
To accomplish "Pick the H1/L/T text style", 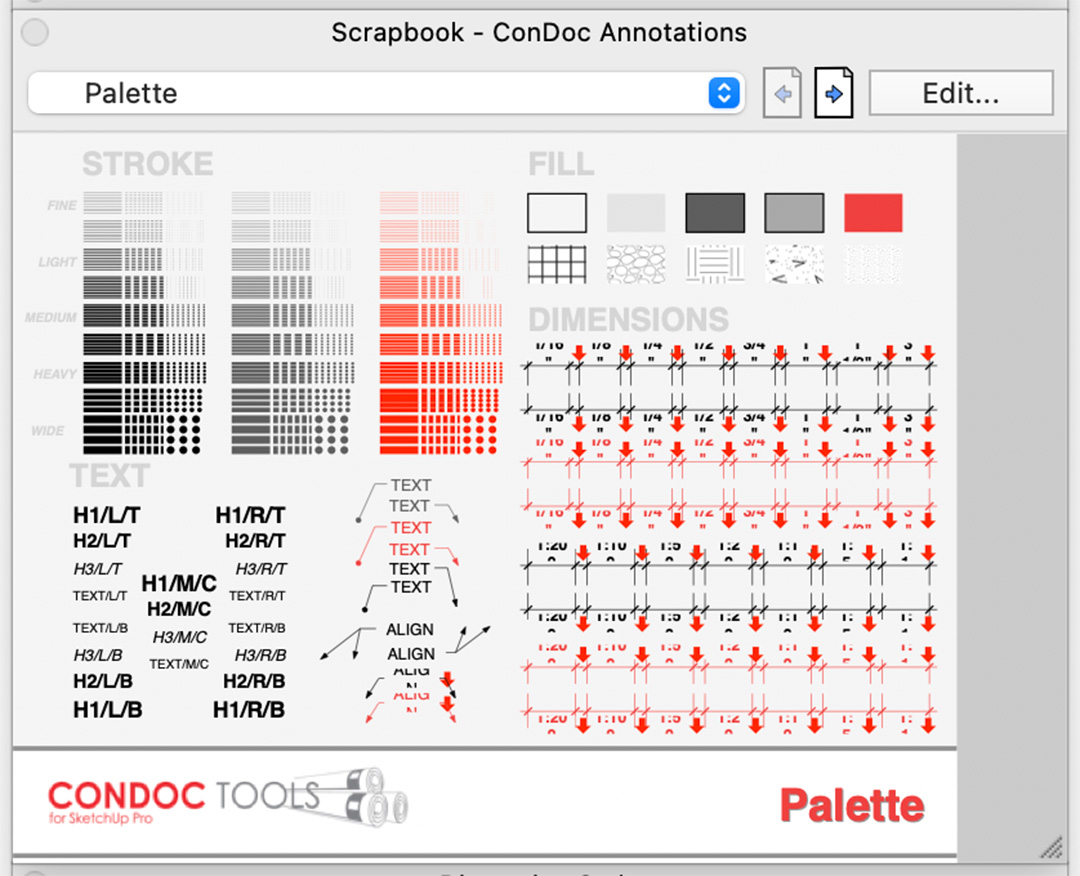I will point(107,515).
